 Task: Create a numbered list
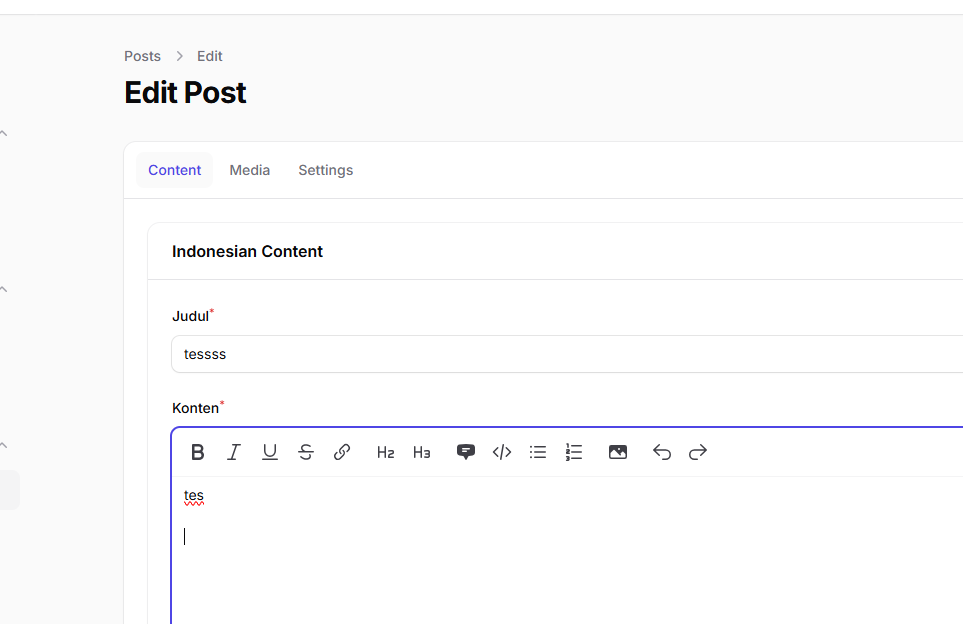tap(574, 452)
